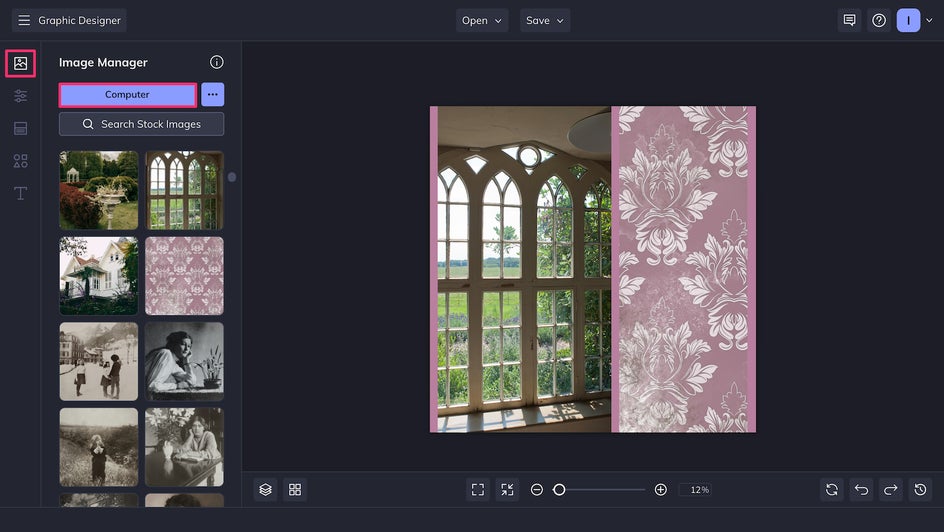The height and width of the screenshot is (532, 944).
Task: Select the pink damask pattern thumbnail
Action: [184, 276]
